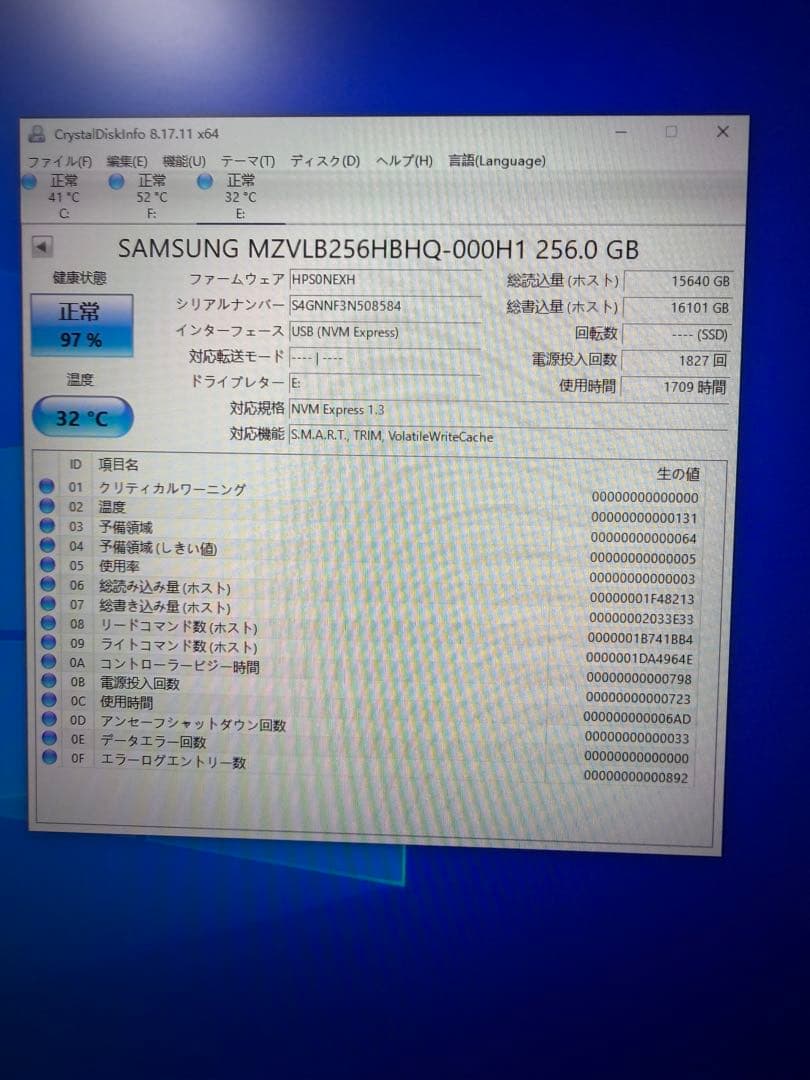Click the drive letter field E:
The width and height of the screenshot is (810, 1080).
tap(384, 383)
